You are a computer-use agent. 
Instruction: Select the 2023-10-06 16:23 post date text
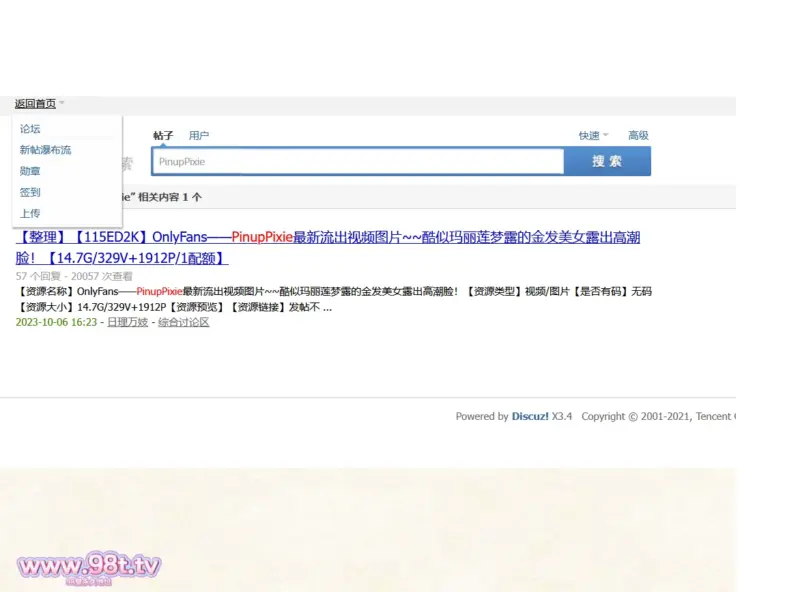tap(56, 323)
